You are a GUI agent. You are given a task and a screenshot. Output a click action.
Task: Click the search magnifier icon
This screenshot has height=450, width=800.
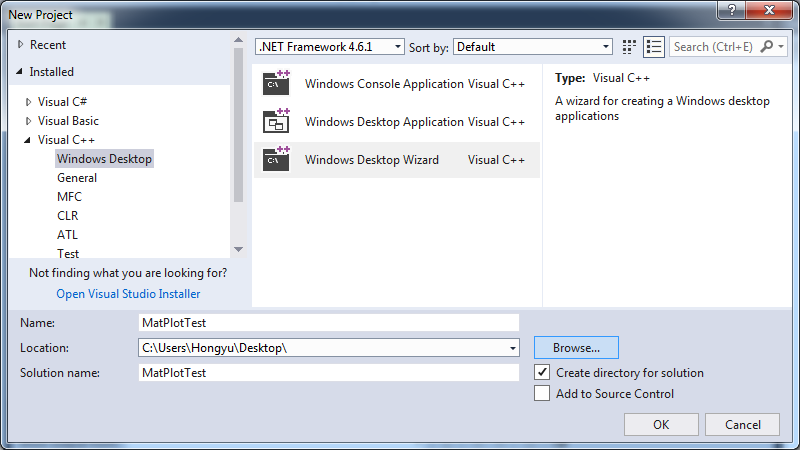point(768,47)
